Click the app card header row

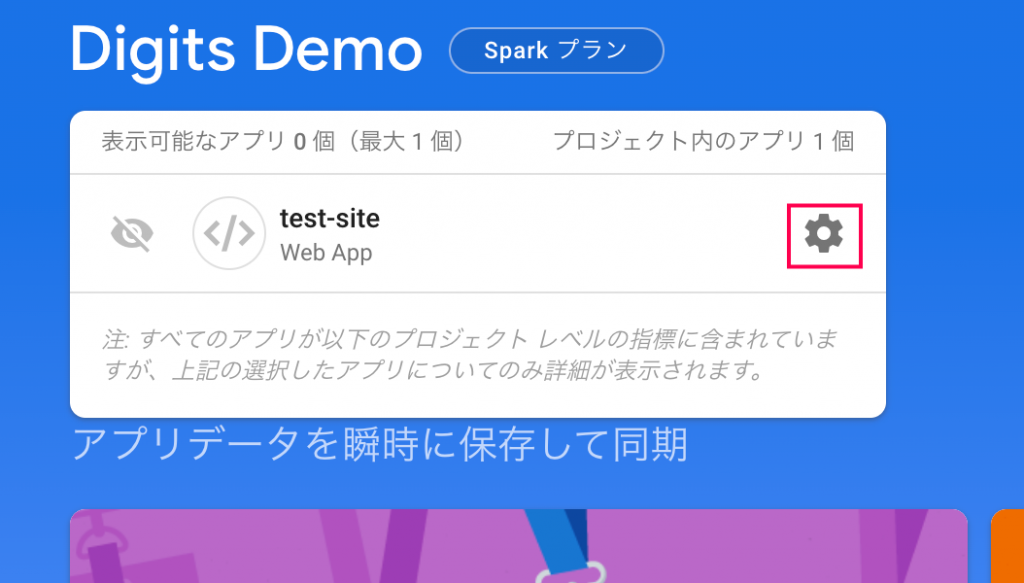[478, 142]
